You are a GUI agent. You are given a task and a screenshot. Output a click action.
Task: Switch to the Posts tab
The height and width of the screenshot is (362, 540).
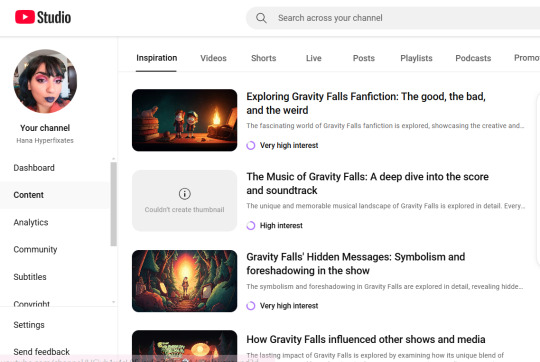pos(364,58)
